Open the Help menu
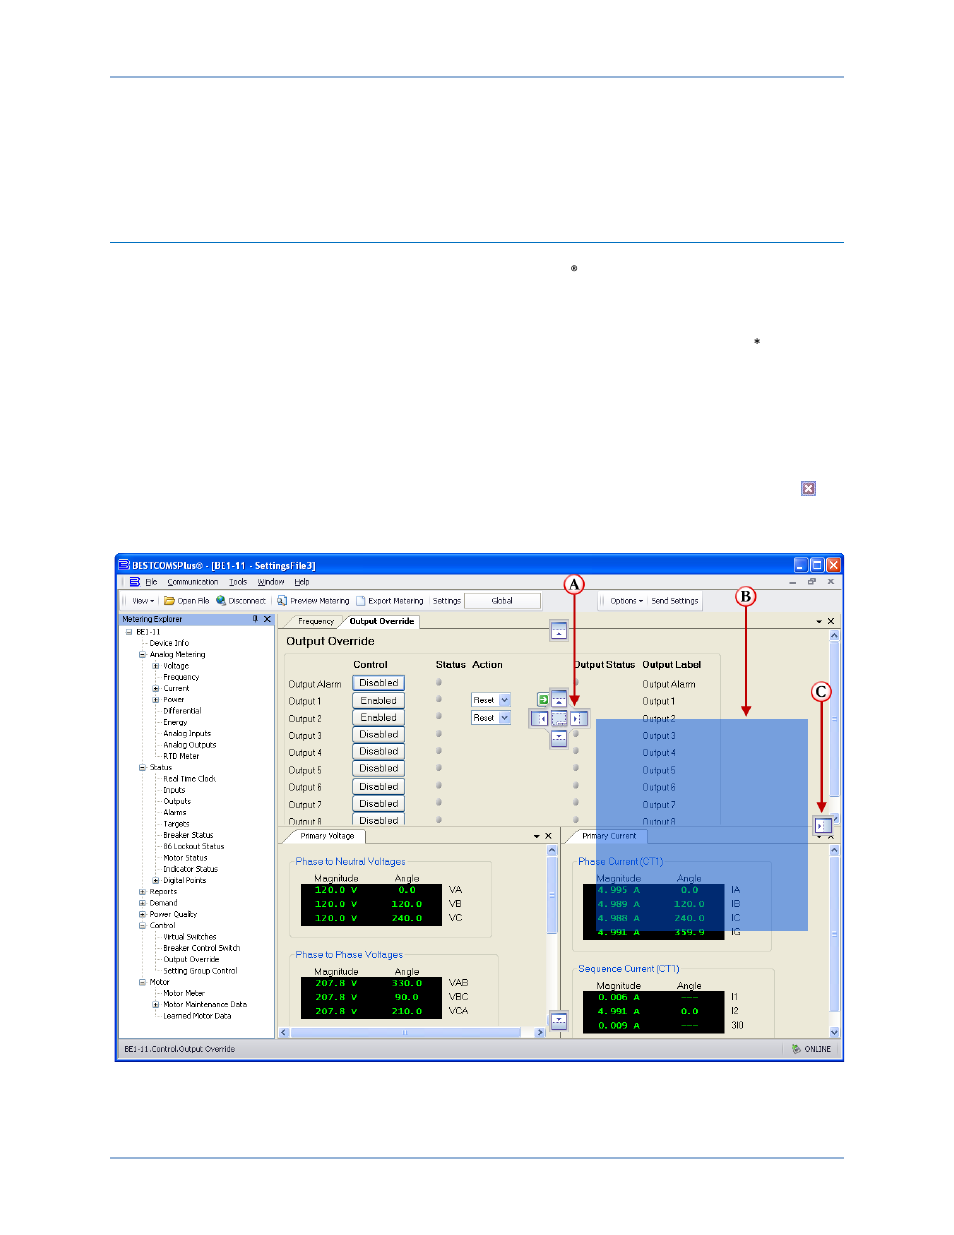This screenshot has height=1235, width=954. [301, 581]
